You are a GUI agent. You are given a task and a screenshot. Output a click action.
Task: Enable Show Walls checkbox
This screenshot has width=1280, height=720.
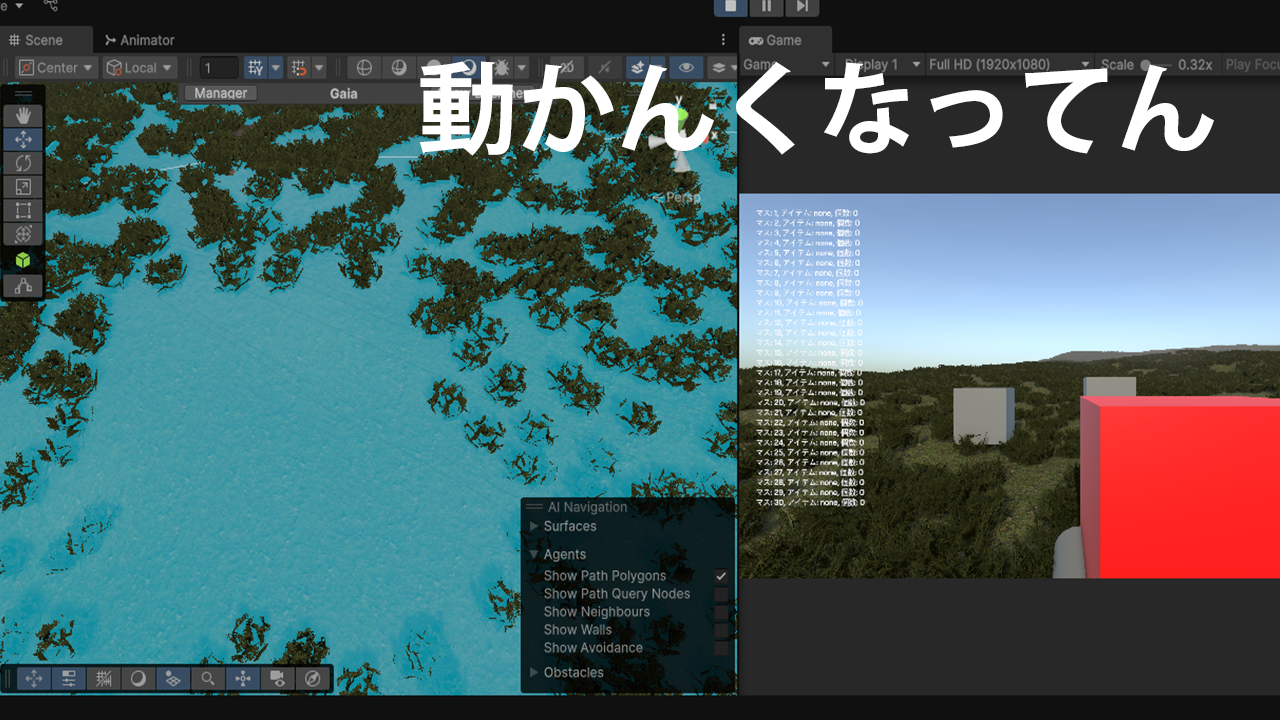pos(721,630)
